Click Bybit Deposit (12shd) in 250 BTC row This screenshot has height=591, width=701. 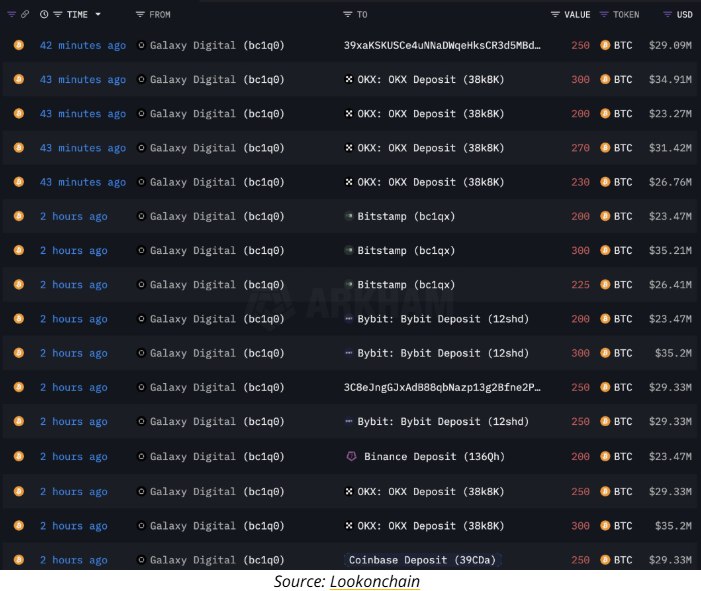click(x=443, y=422)
